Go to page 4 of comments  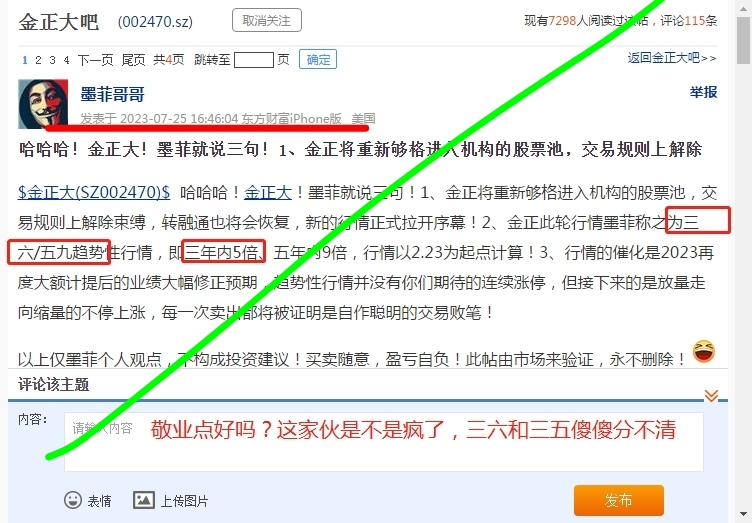66,60
